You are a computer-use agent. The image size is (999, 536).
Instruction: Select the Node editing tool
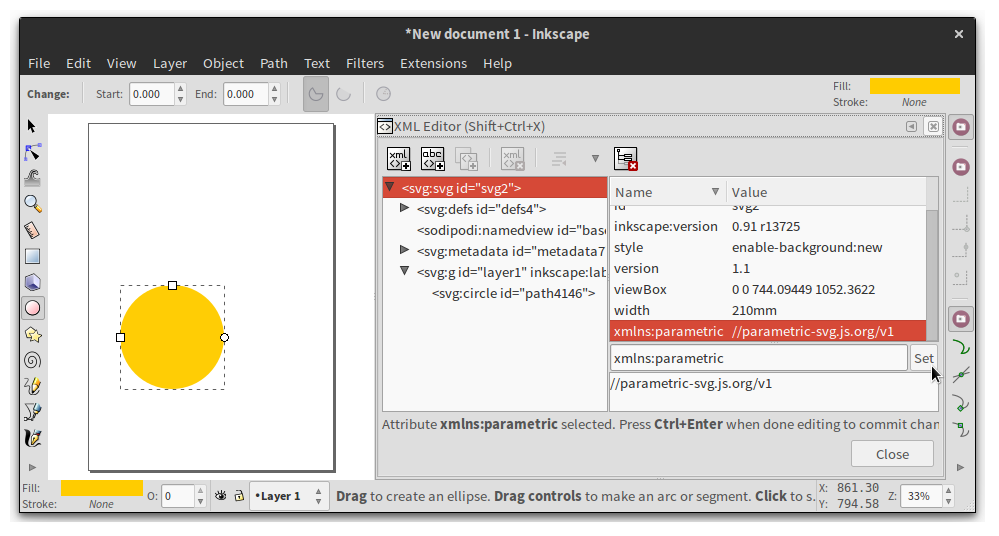(x=32, y=152)
